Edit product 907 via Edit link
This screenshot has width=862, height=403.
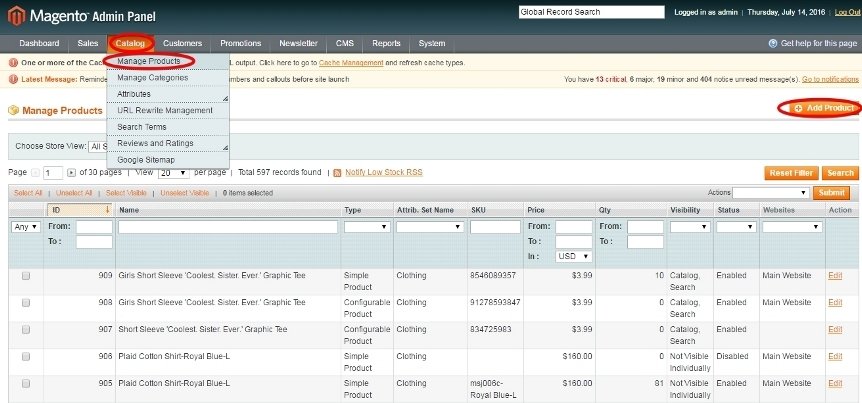pyautogui.click(x=835, y=329)
